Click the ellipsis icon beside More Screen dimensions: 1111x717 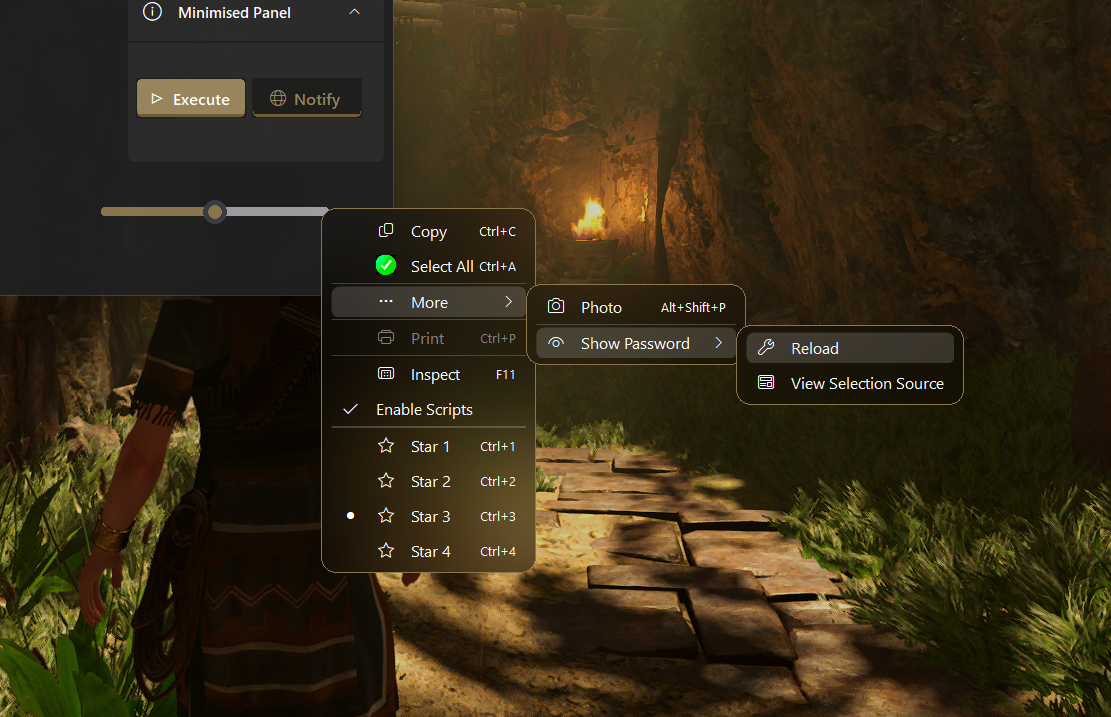386,301
